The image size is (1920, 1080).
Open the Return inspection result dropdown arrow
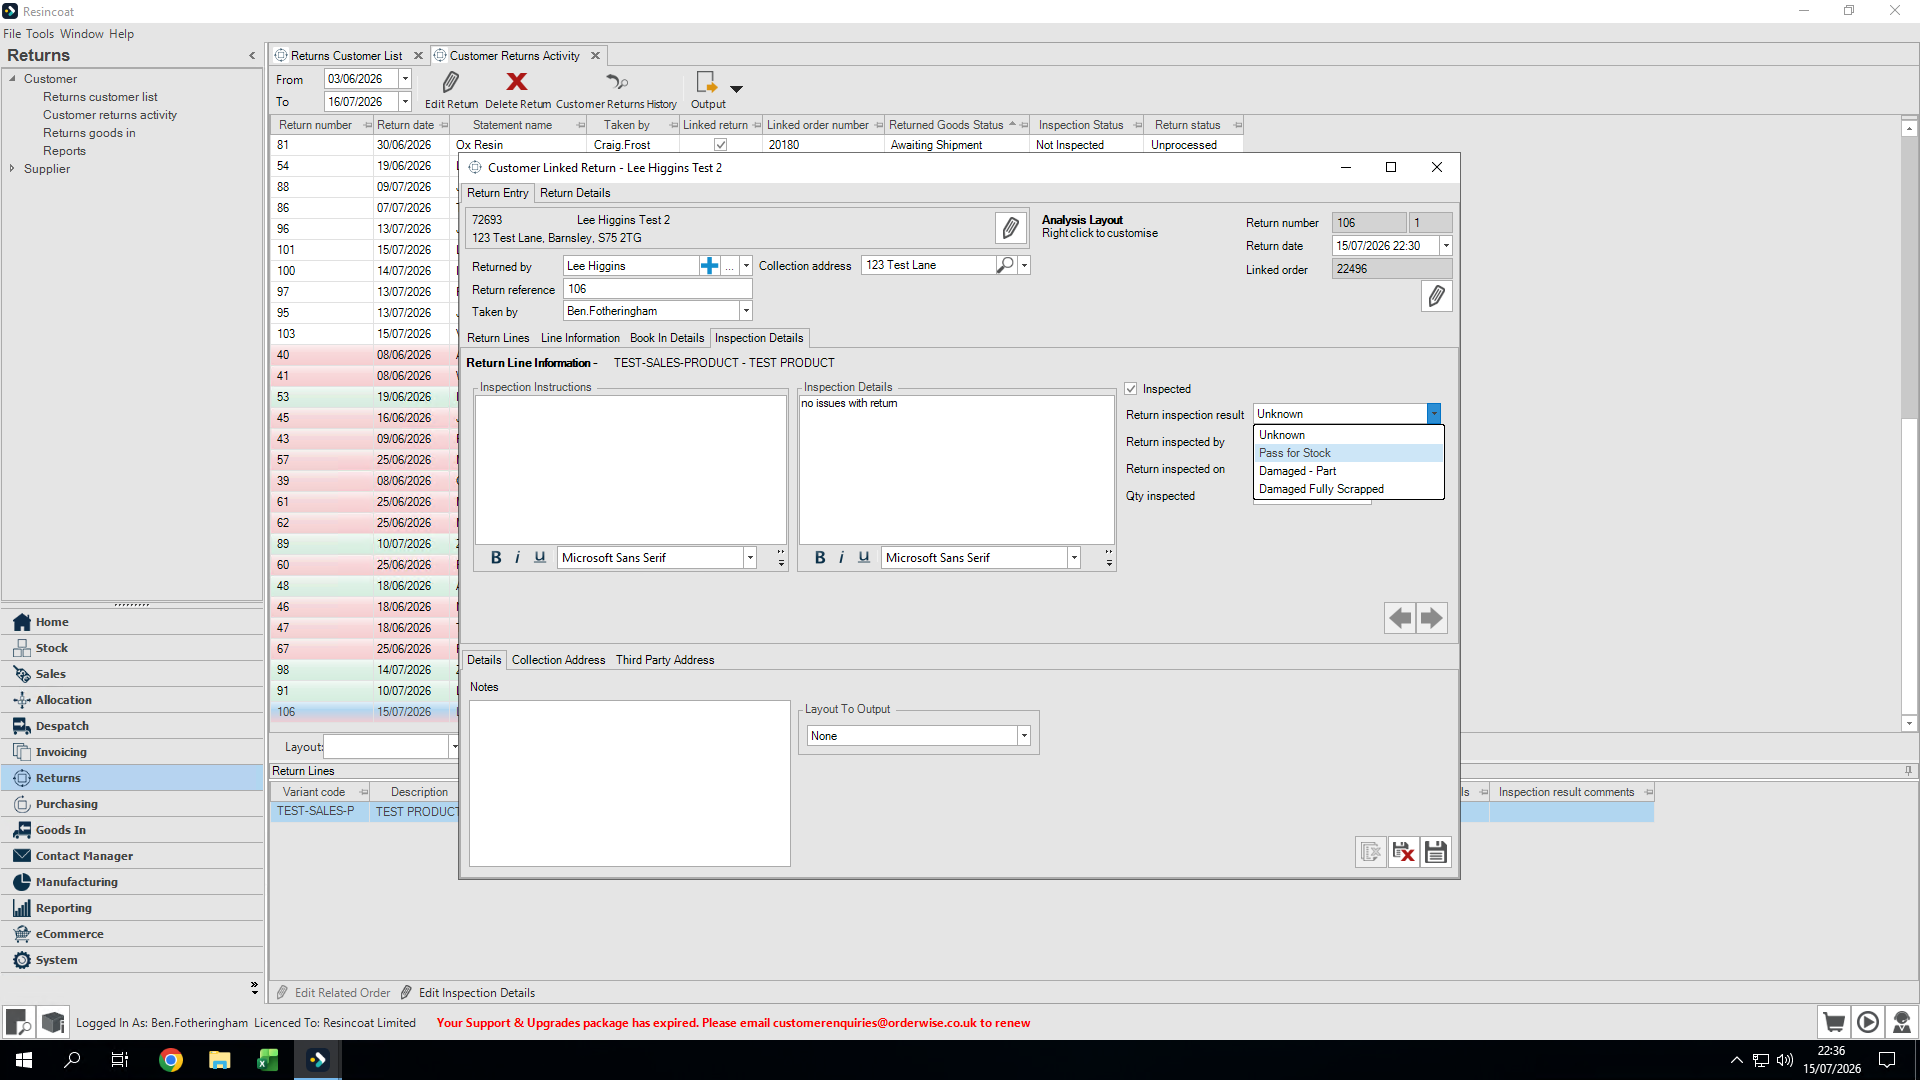click(x=1434, y=414)
